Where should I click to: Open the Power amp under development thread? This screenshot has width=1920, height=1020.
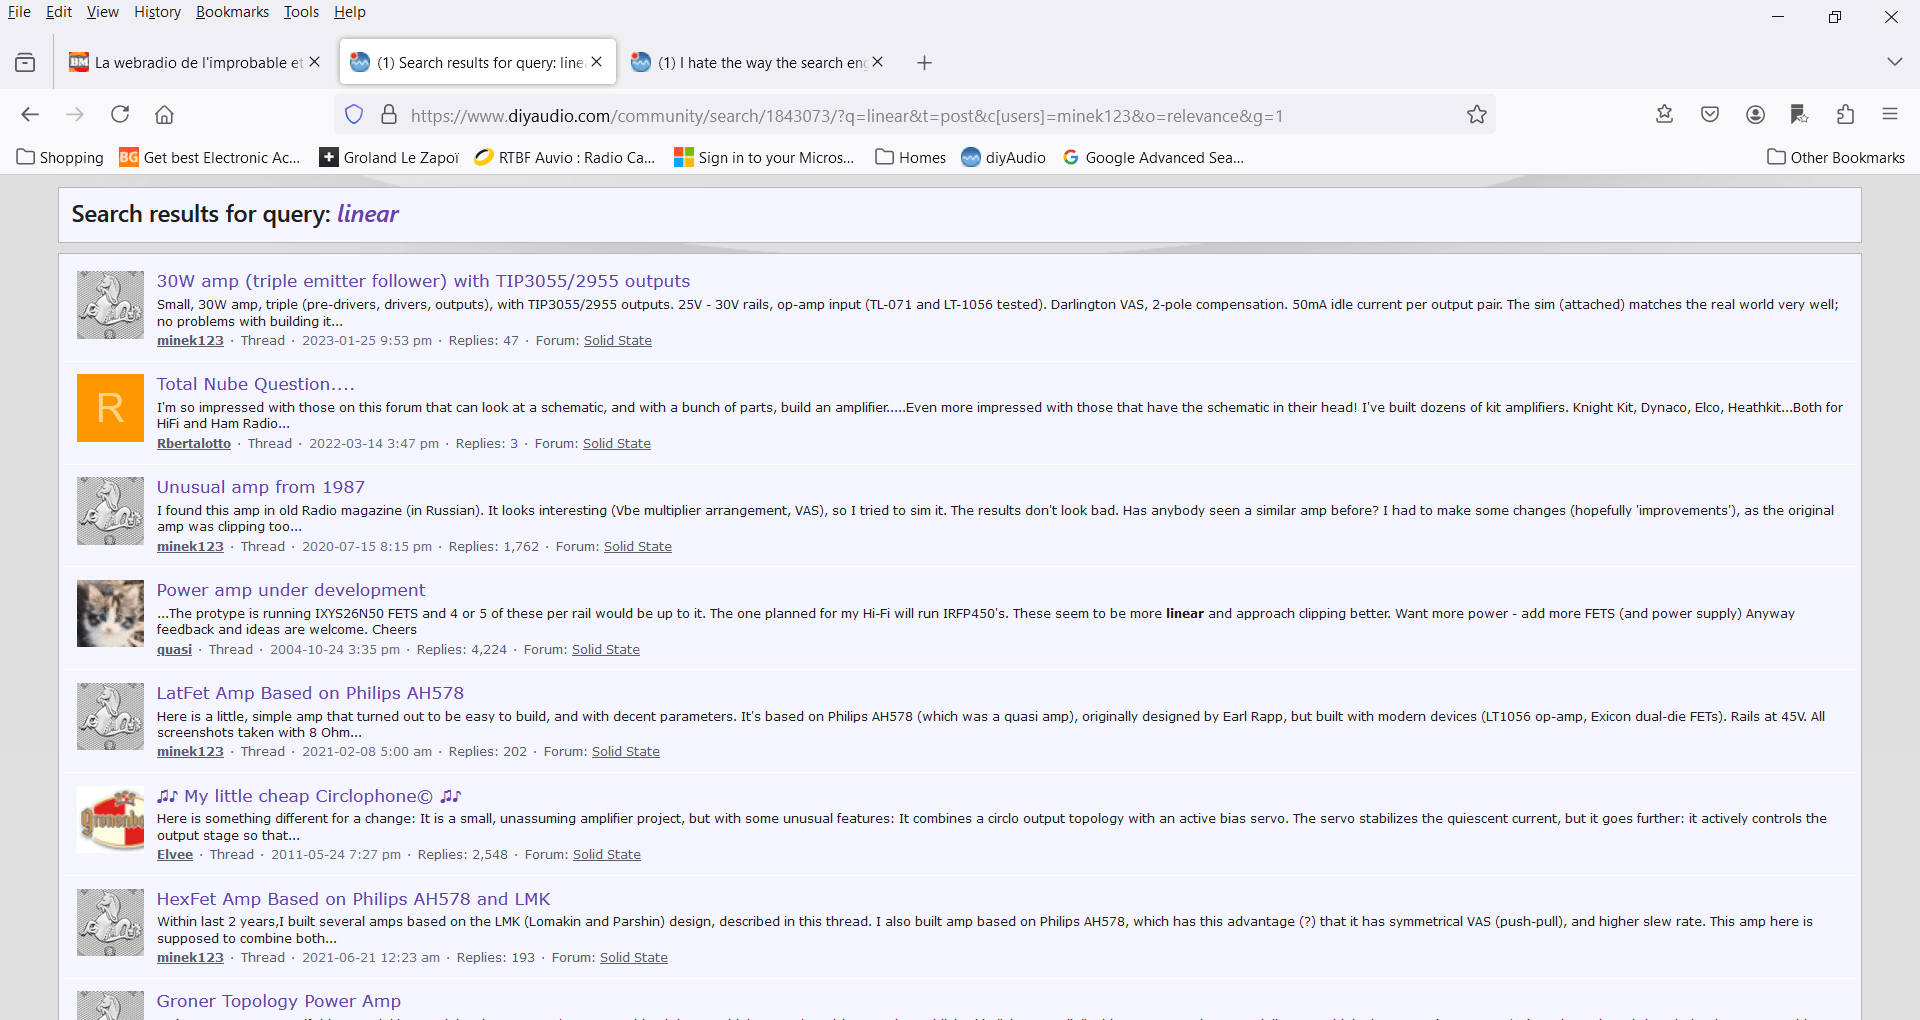pos(290,590)
